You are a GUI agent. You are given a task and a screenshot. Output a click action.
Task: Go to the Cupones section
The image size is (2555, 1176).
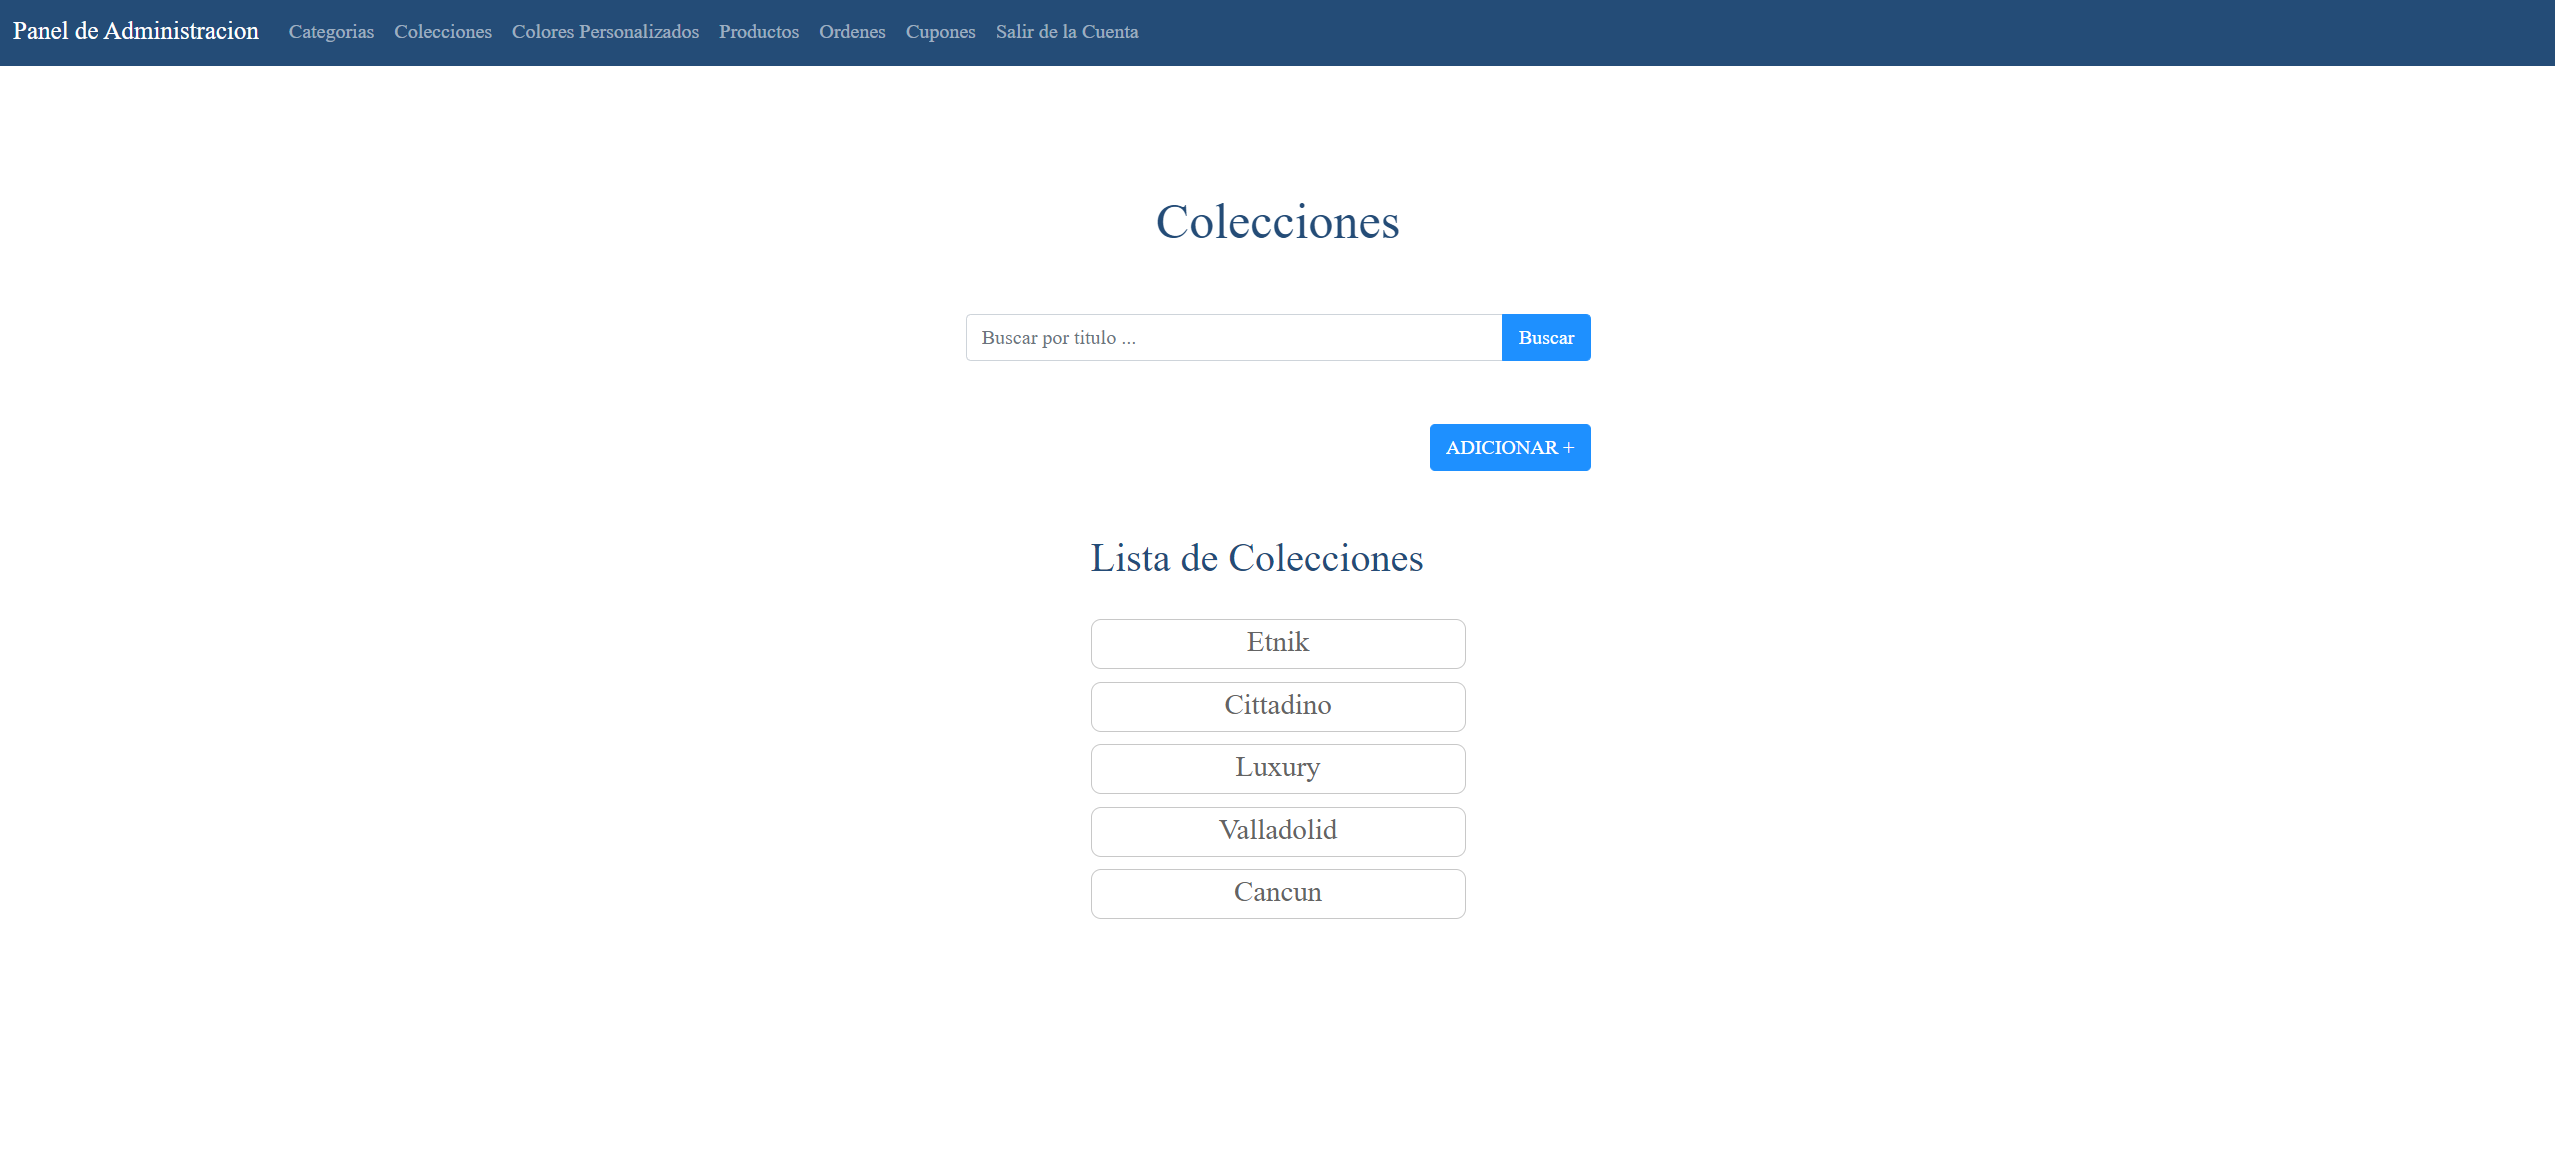coord(940,32)
